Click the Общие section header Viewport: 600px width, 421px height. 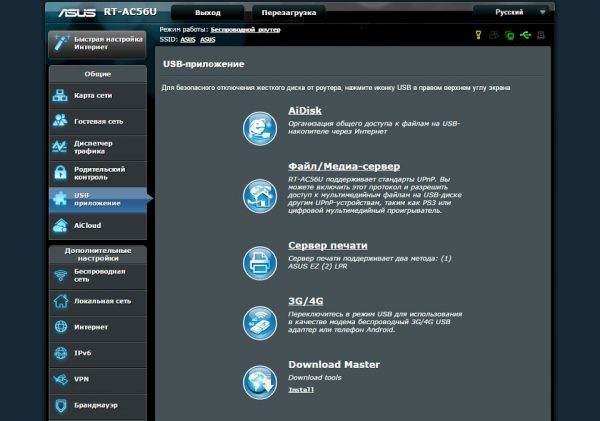coord(98,74)
